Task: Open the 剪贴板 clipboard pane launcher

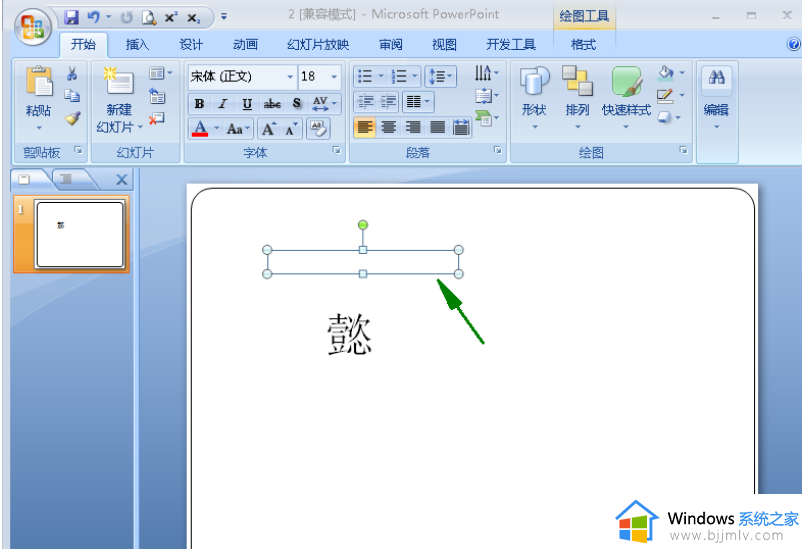Action: pos(78,150)
